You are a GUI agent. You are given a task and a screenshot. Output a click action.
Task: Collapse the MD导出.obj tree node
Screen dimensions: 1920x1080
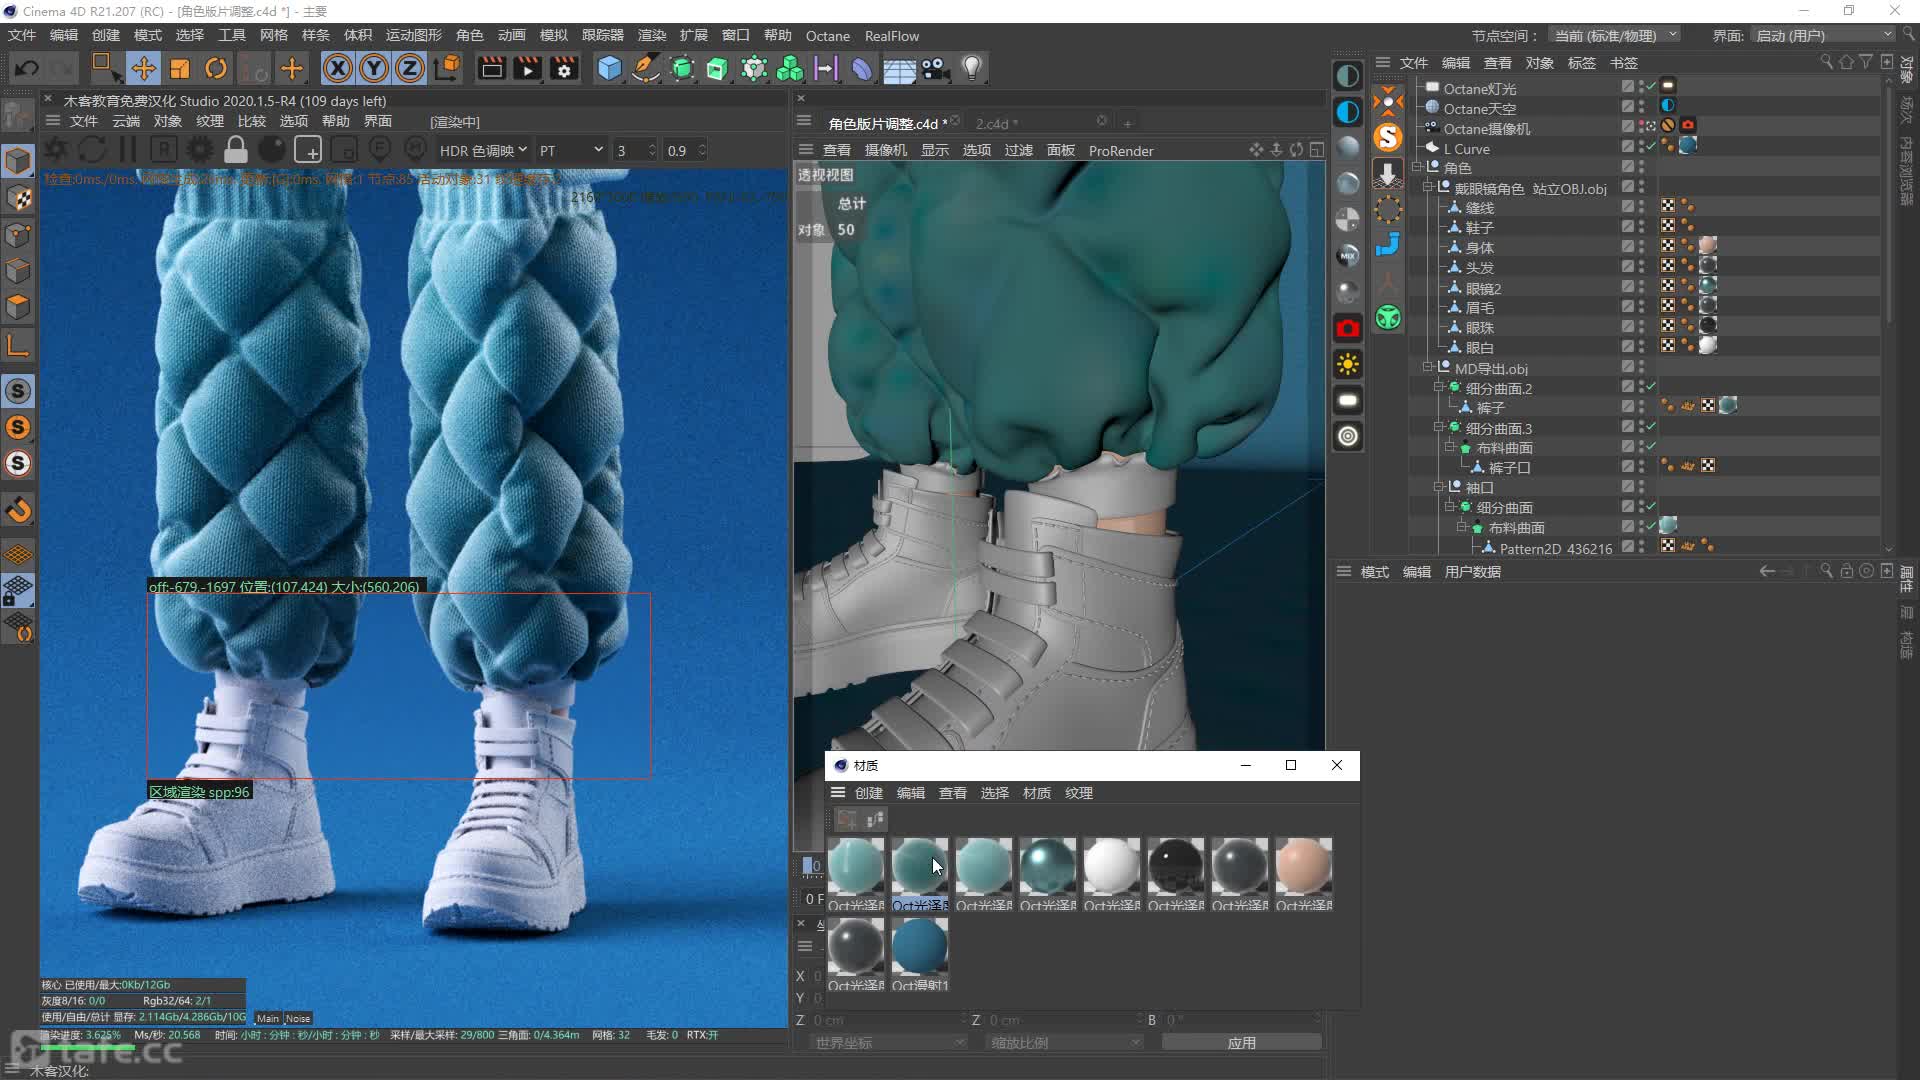[x=1429, y=367]
